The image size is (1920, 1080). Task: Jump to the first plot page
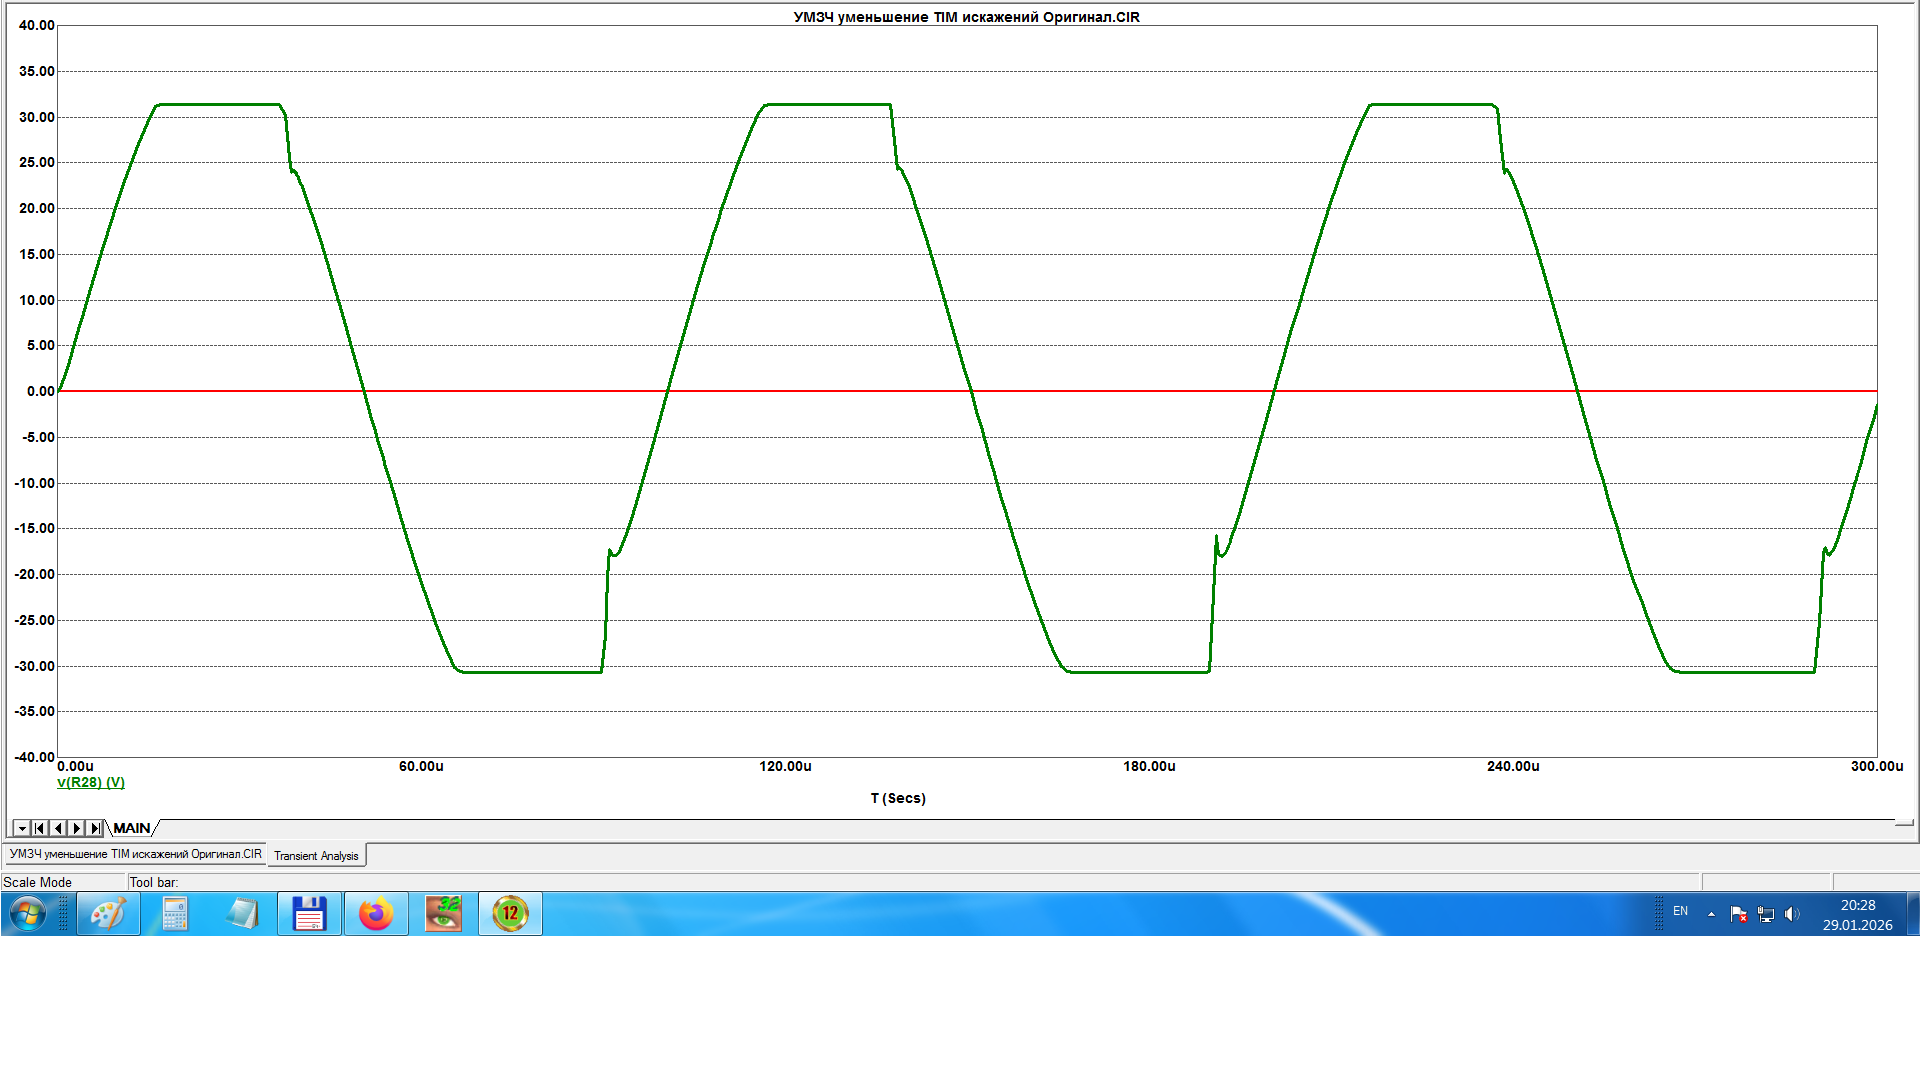click(39, 828)
